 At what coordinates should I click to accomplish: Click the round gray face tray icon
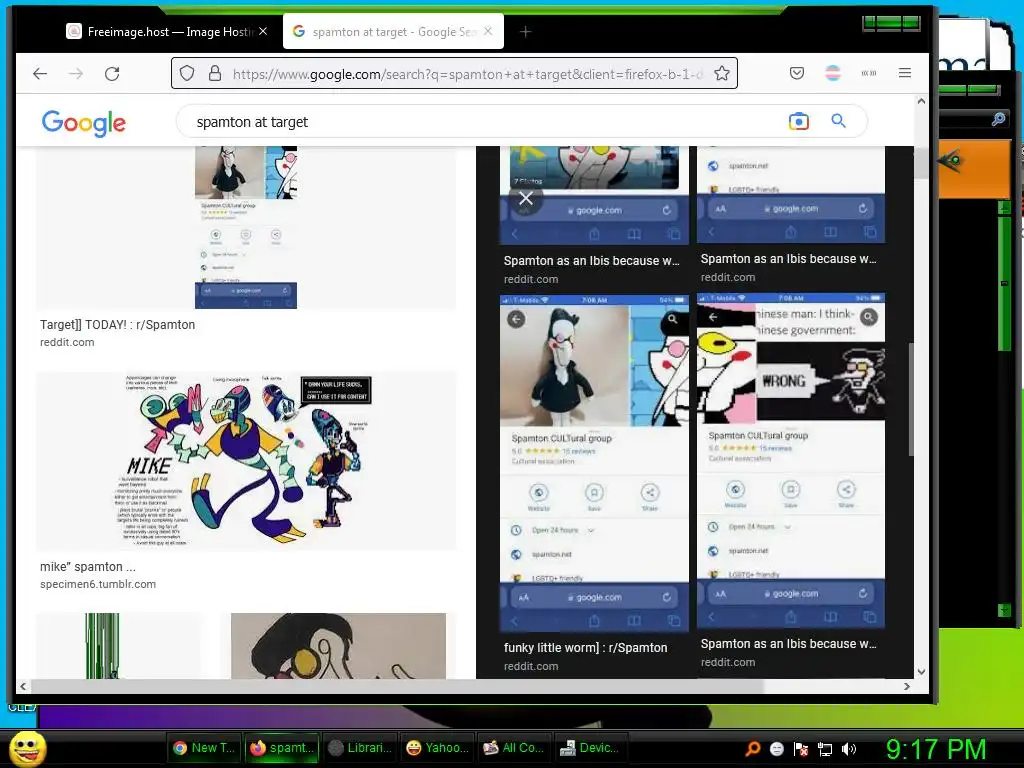click(776, 749)
